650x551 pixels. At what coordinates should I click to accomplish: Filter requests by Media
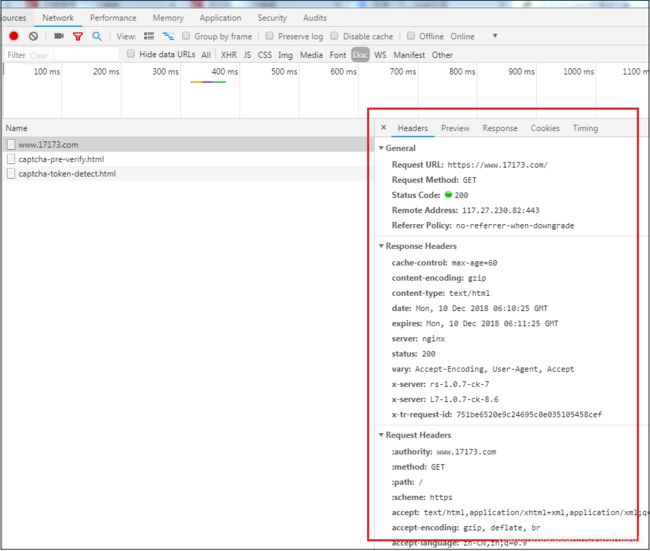(311, 55)
